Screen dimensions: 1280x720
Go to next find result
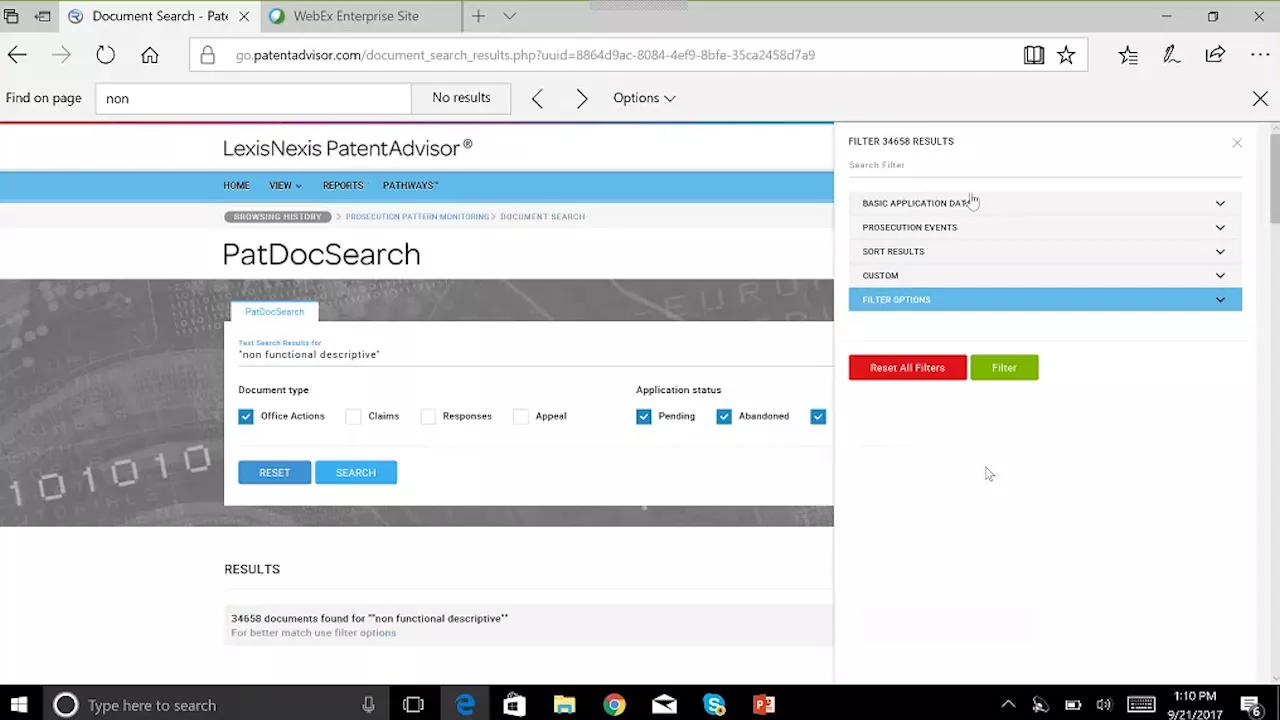582,98
